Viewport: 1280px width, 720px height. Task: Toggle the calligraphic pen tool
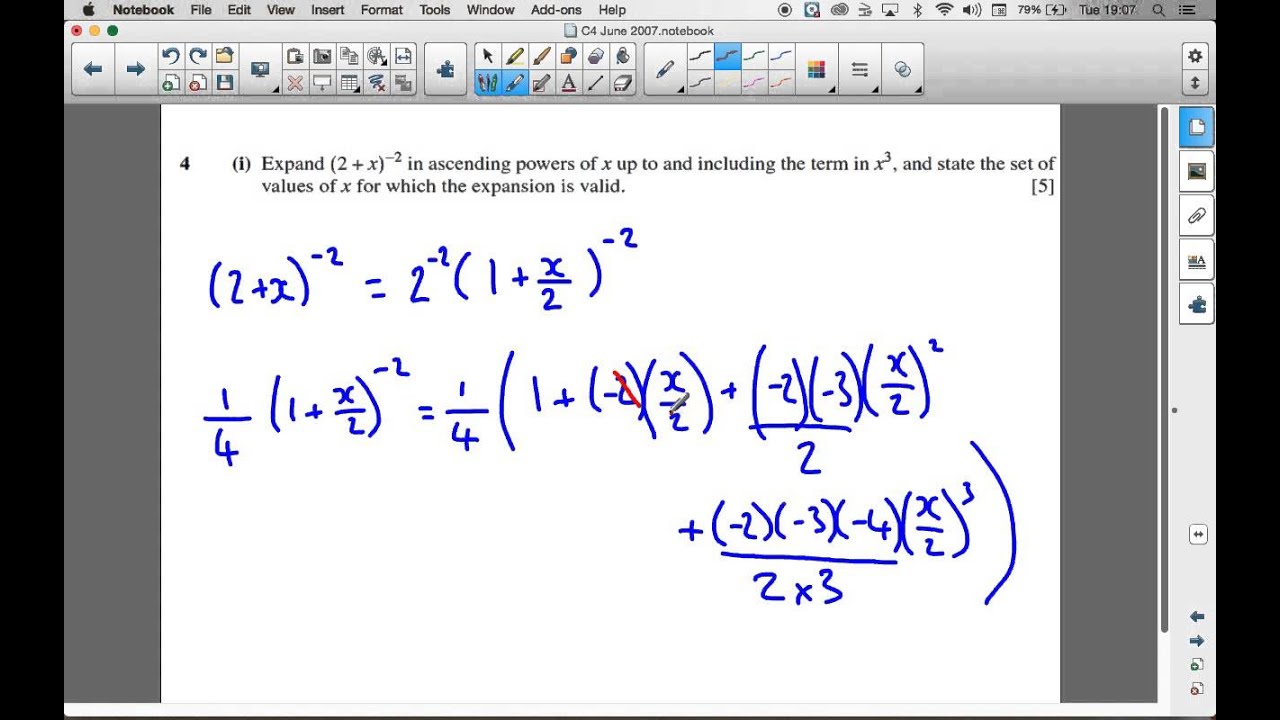(515, 83)
